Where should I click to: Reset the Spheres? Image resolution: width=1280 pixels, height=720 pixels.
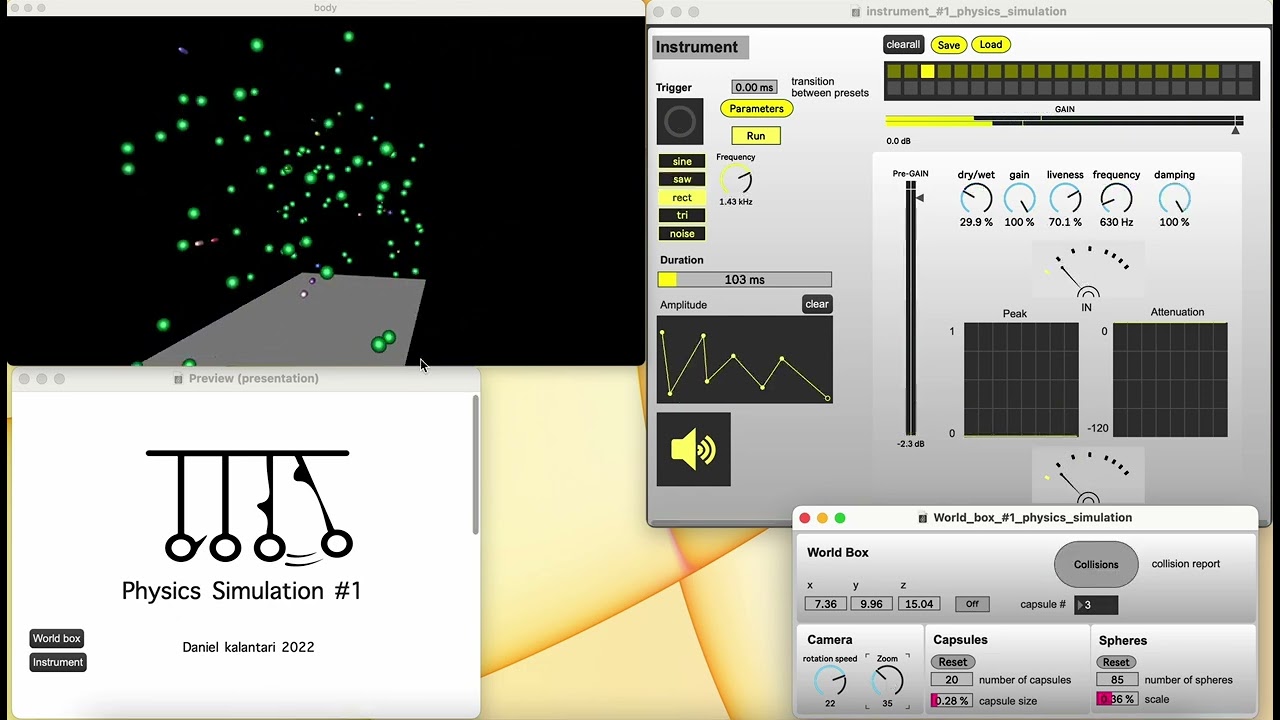tap(1116, 662)
